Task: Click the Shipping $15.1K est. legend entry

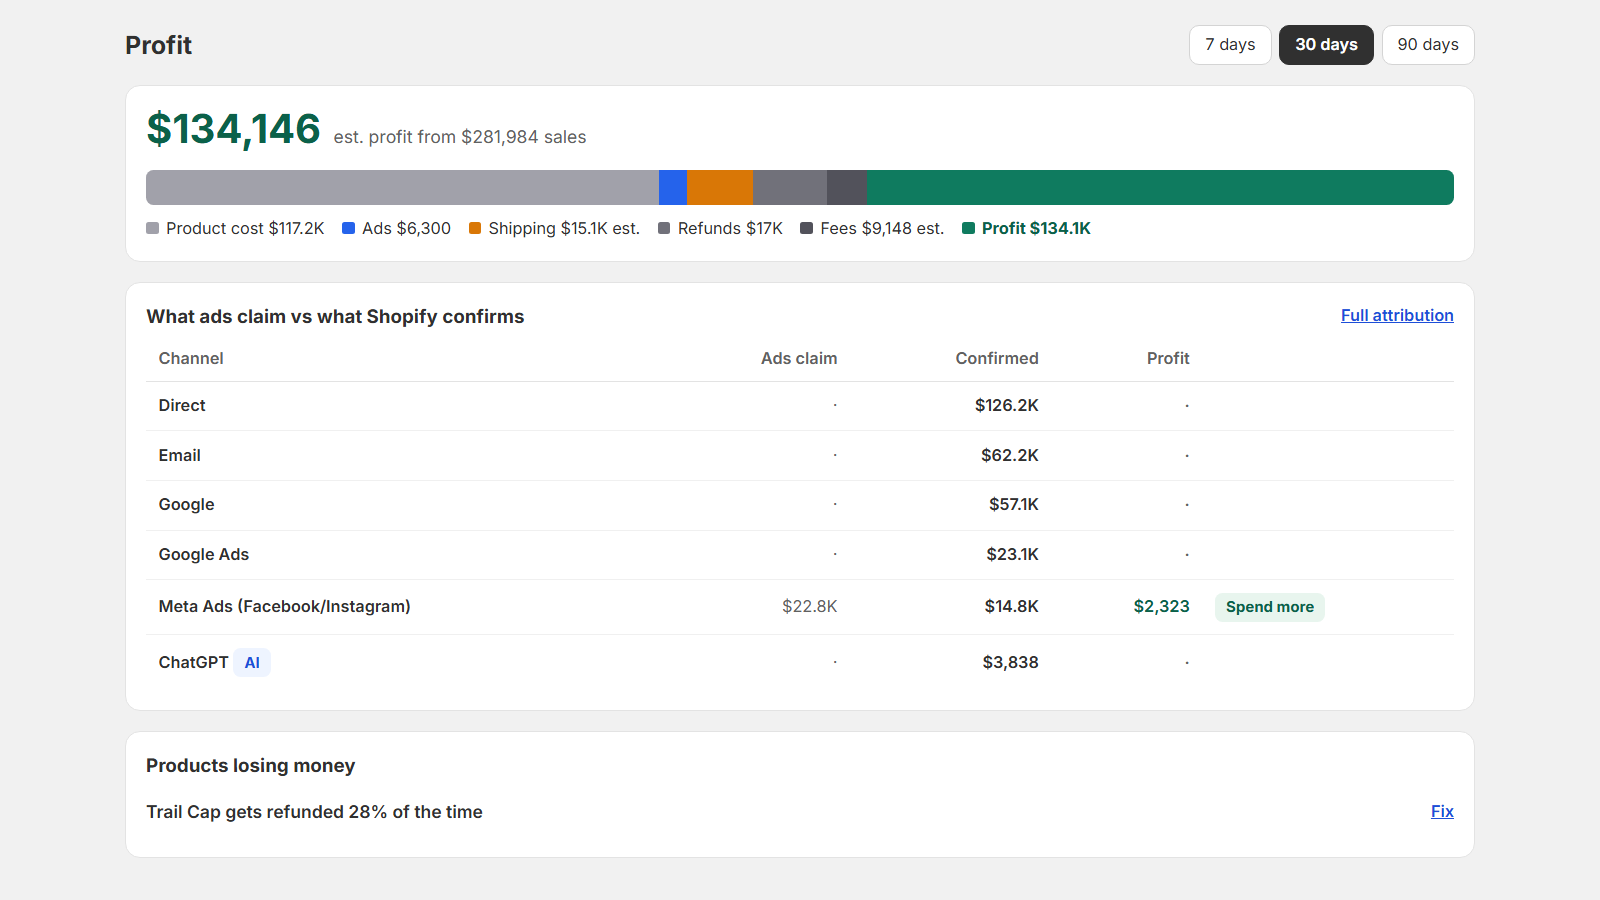Action: tap(554, 228)
